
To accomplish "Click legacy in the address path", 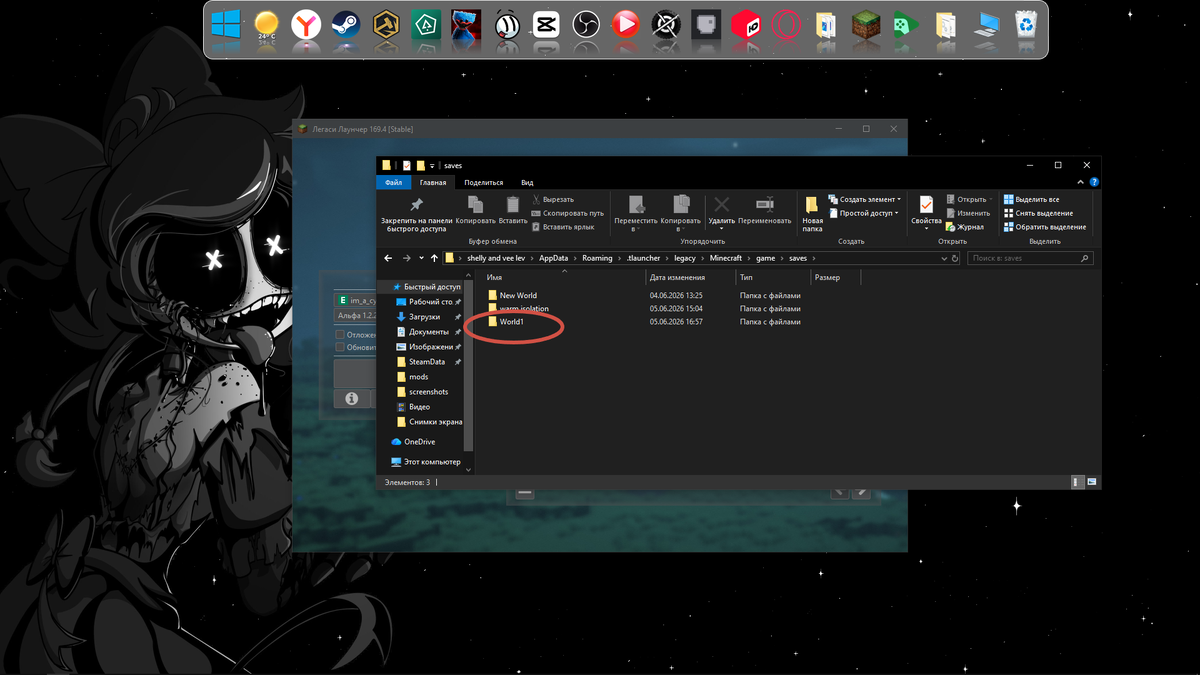I will 686,258.
